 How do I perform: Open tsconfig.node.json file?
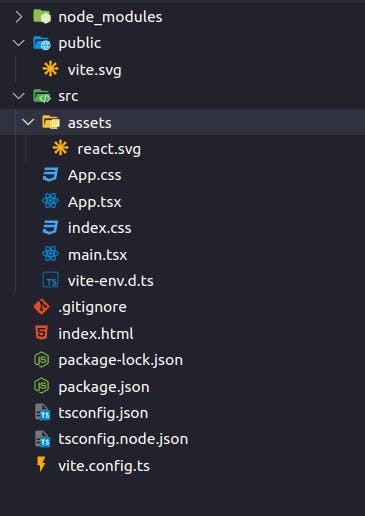[x=123, y=439]
